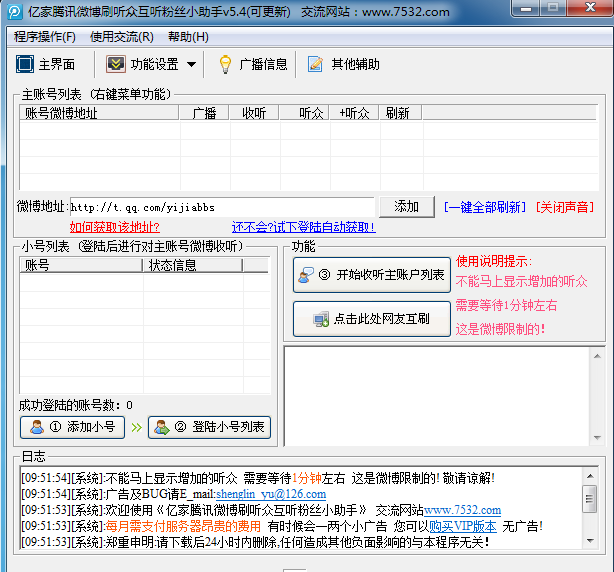Open the 帮助(H) menu
Screen dimensions: 614x572
(x=188, y=37)
